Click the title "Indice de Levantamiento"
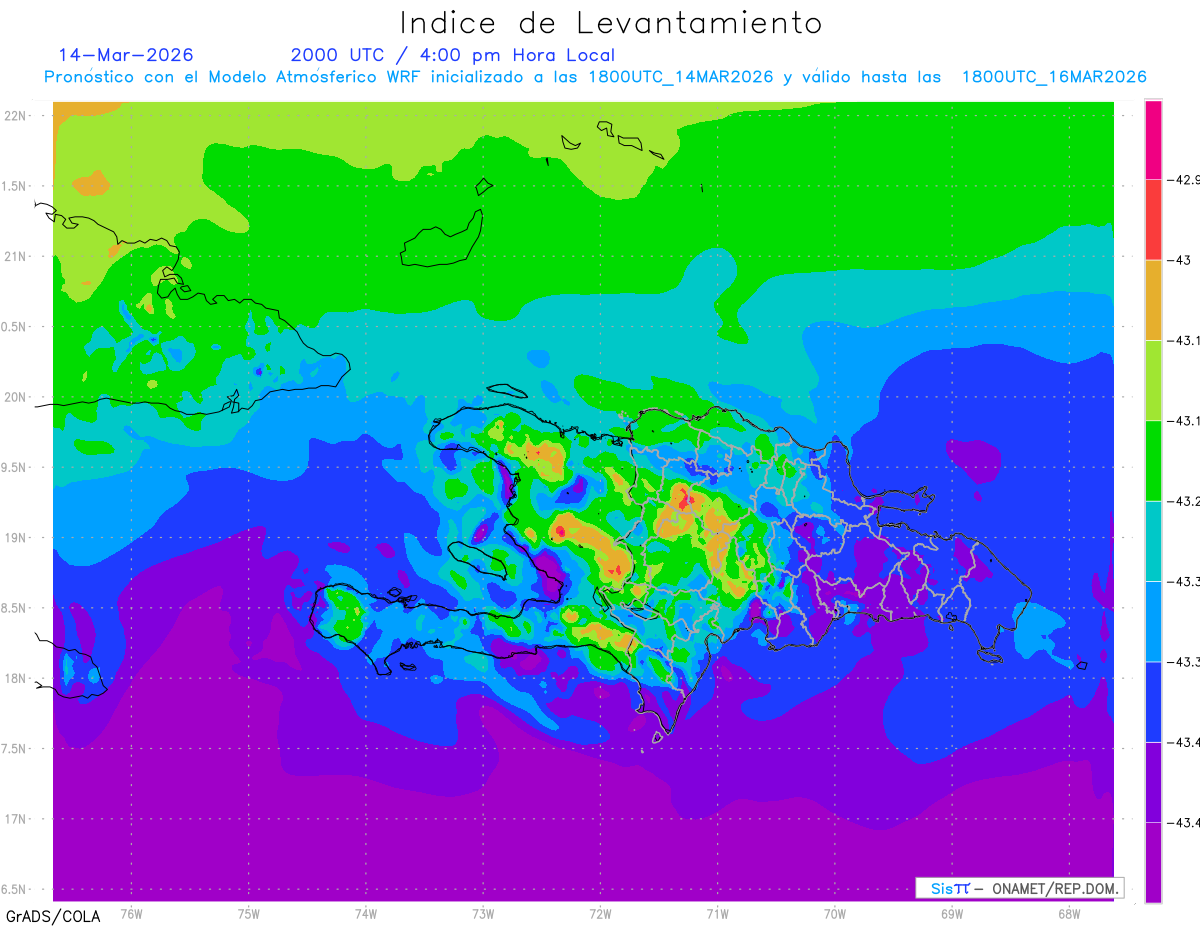The image size is (1200, 927). pyautogui.click(x=611, y=23)
